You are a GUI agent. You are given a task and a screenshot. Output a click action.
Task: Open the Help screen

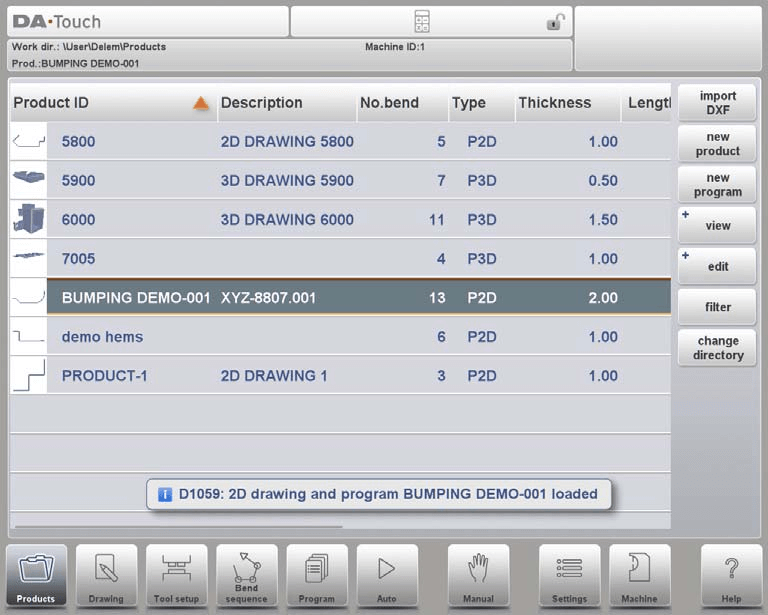(731, 576)
